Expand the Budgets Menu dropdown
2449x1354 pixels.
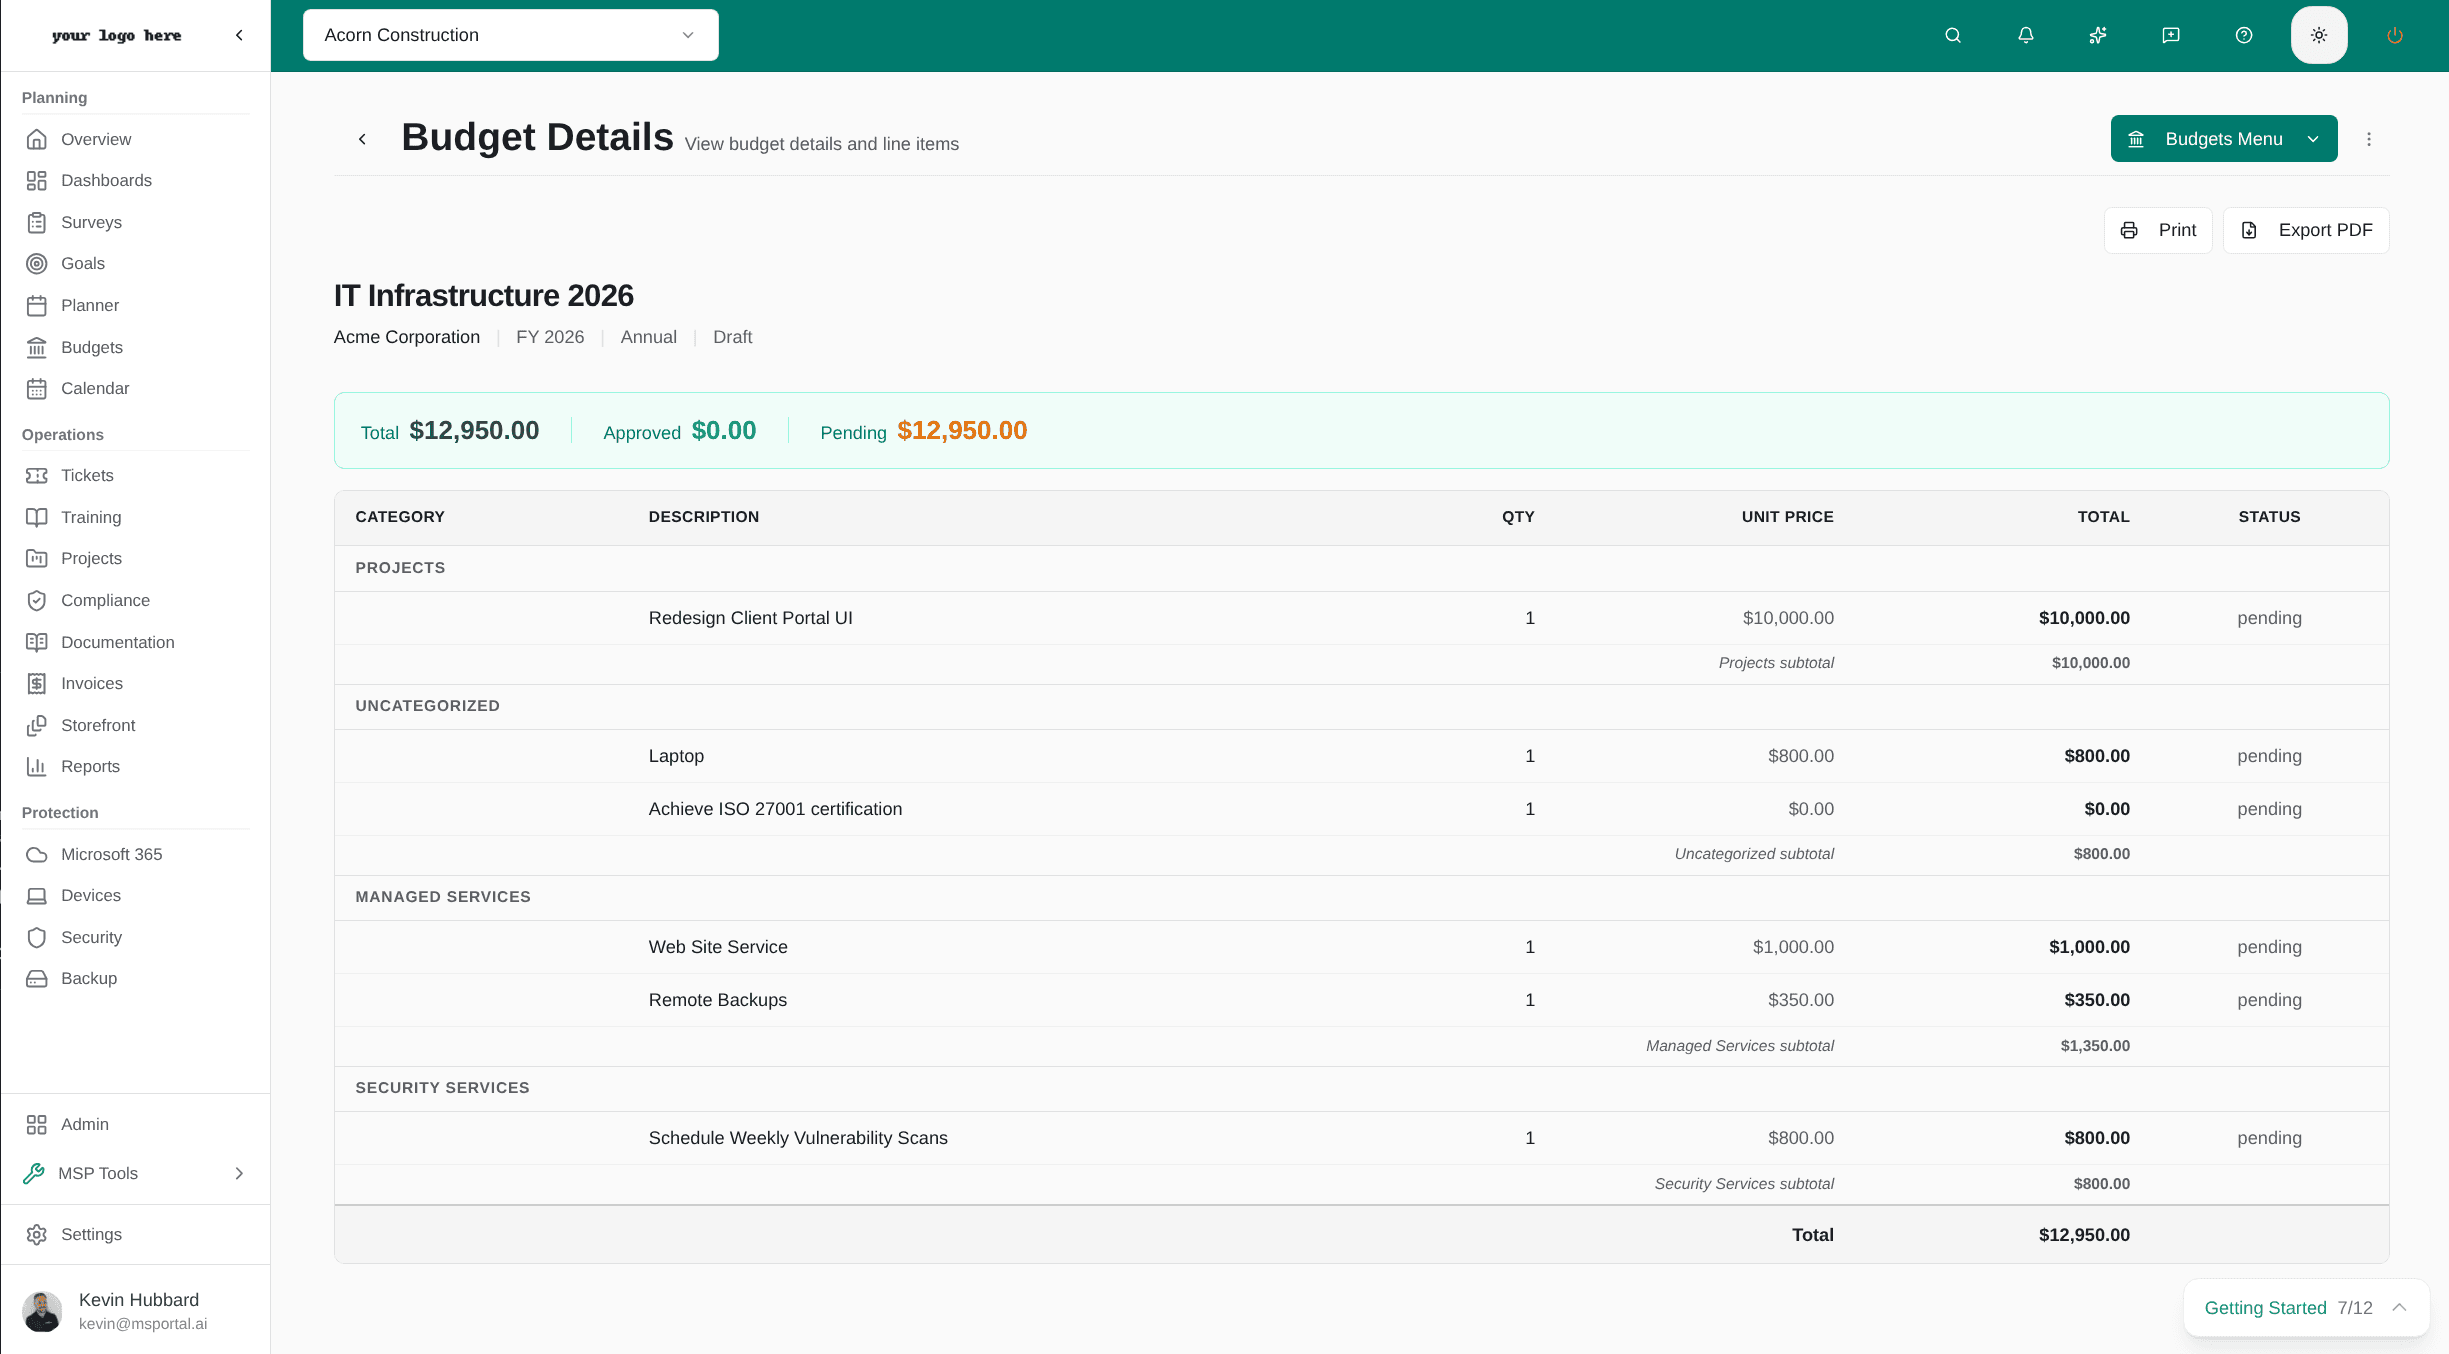[x=2223, y=138]
